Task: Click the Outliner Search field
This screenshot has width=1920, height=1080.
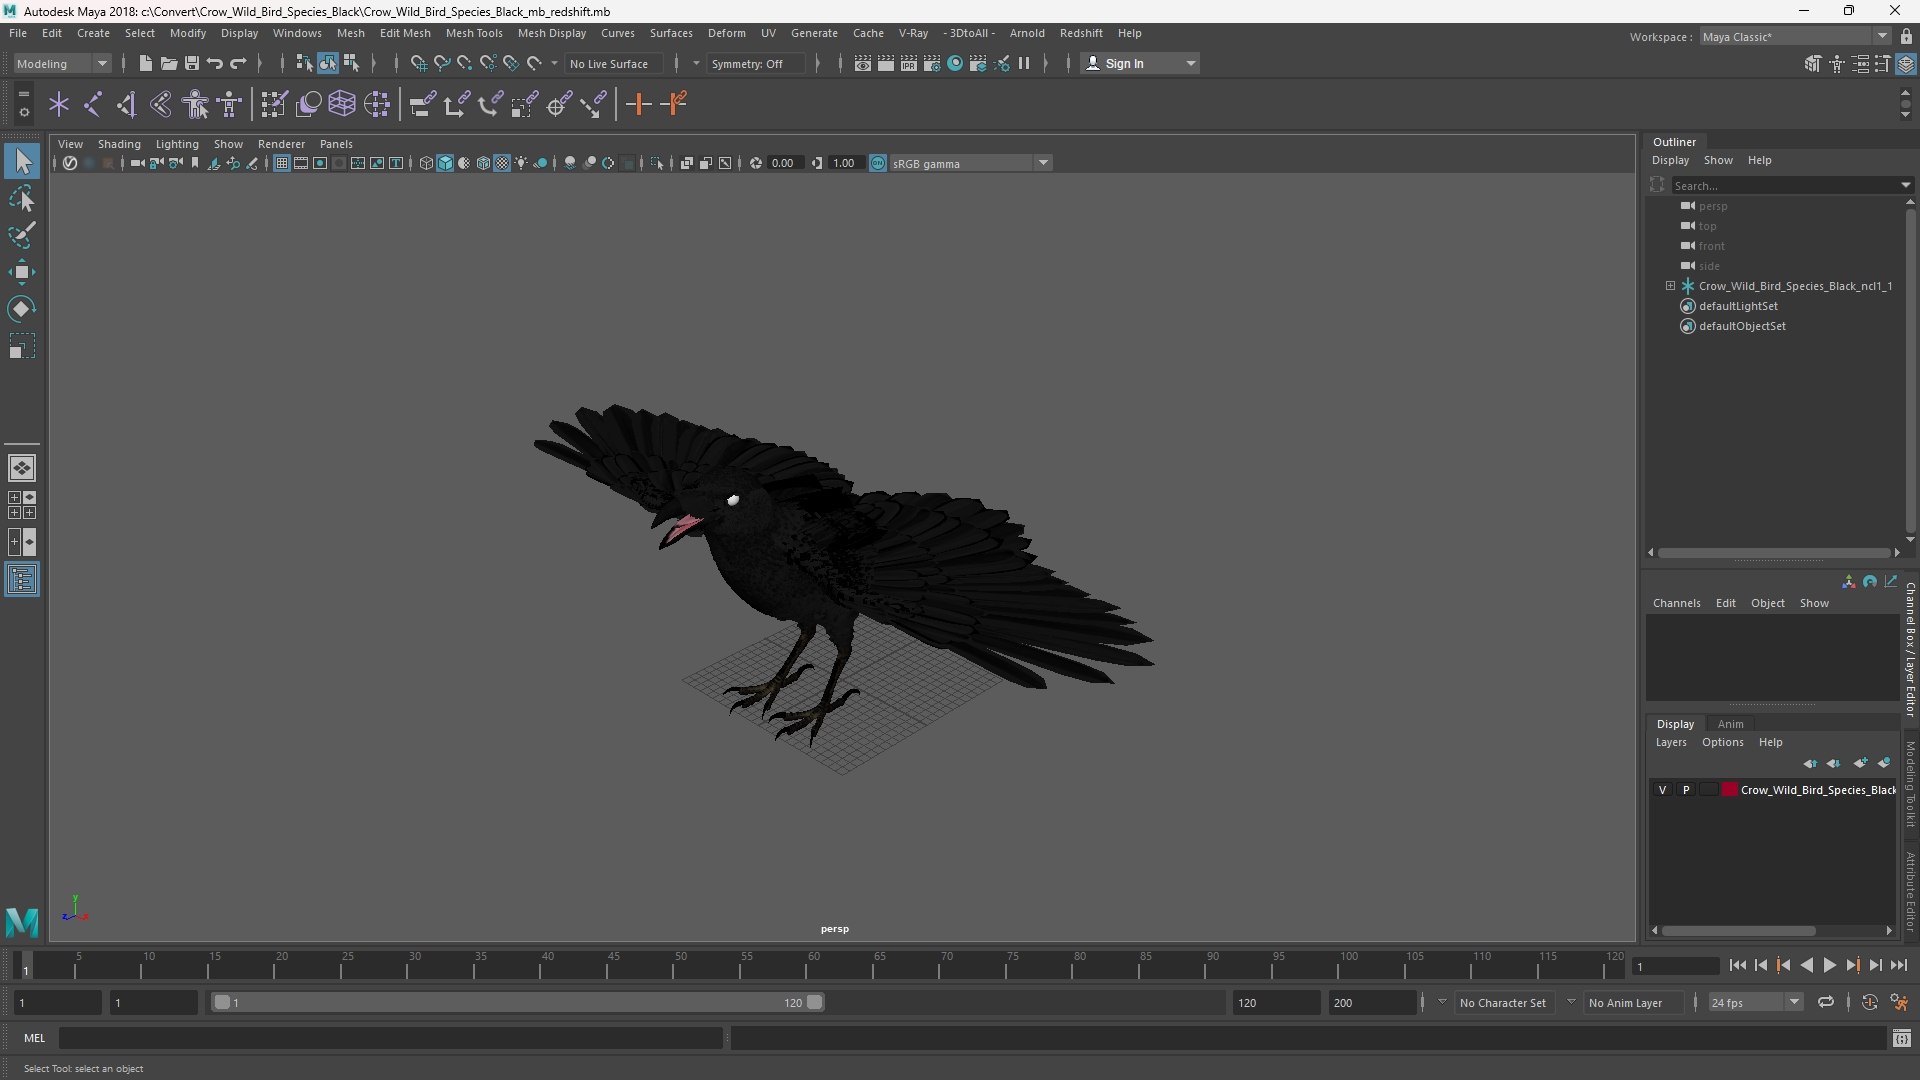Action: tap(1785, 185)
